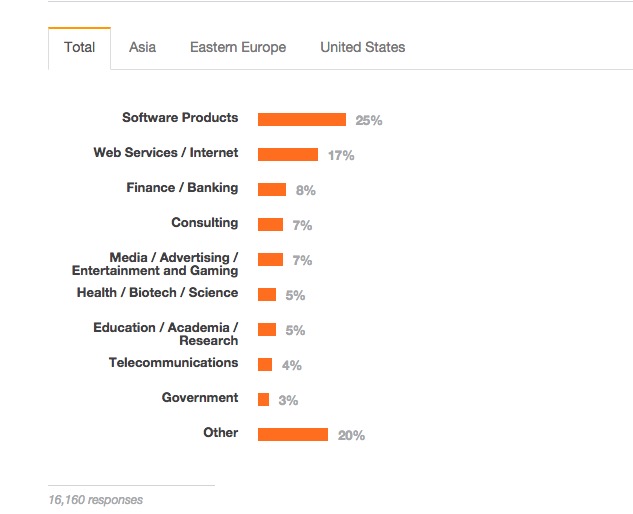Show the United States tab
The width and height of the screenshot is (633, 514).
pyautogui.click(x=362, y=47)
